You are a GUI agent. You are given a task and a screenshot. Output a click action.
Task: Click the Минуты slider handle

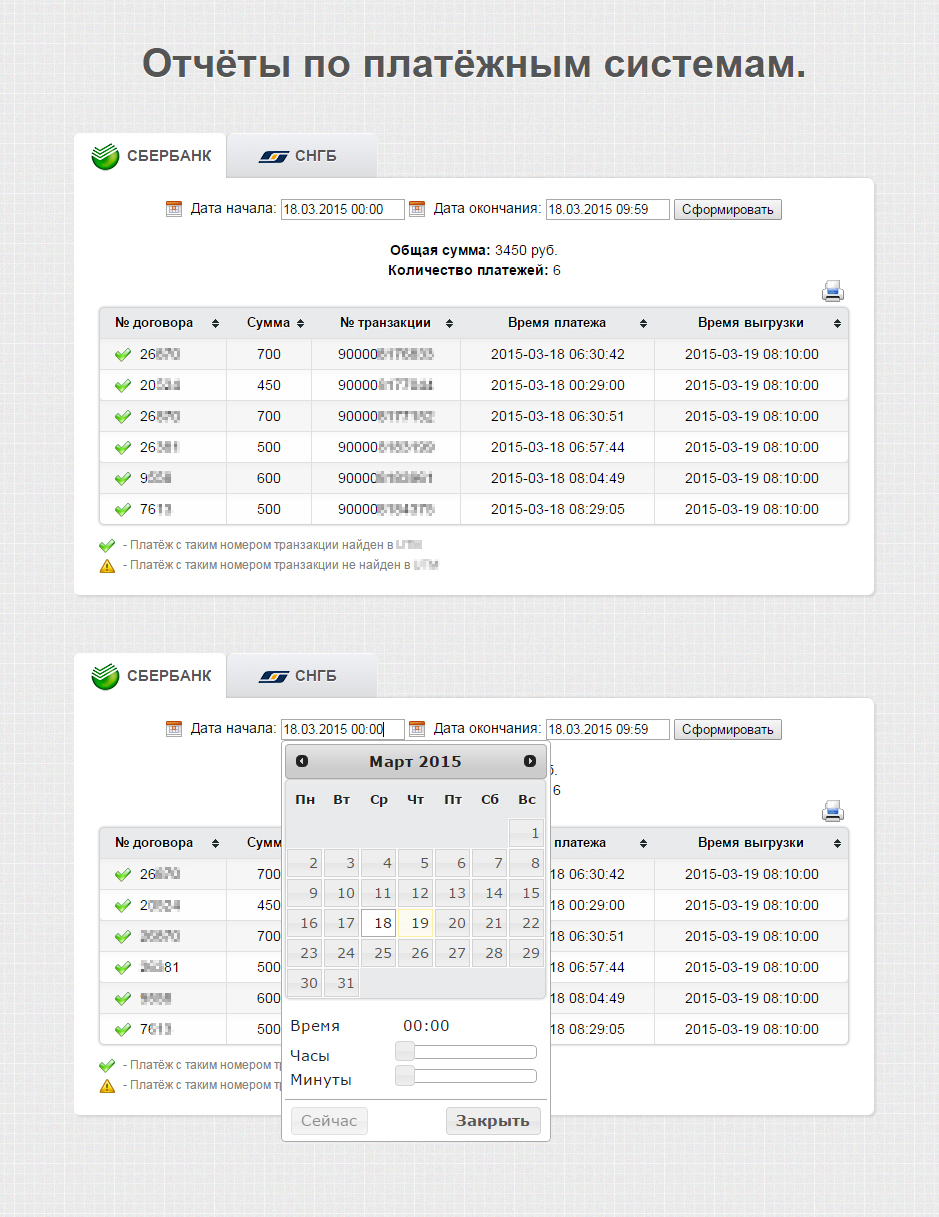[x=405, y=1076]
